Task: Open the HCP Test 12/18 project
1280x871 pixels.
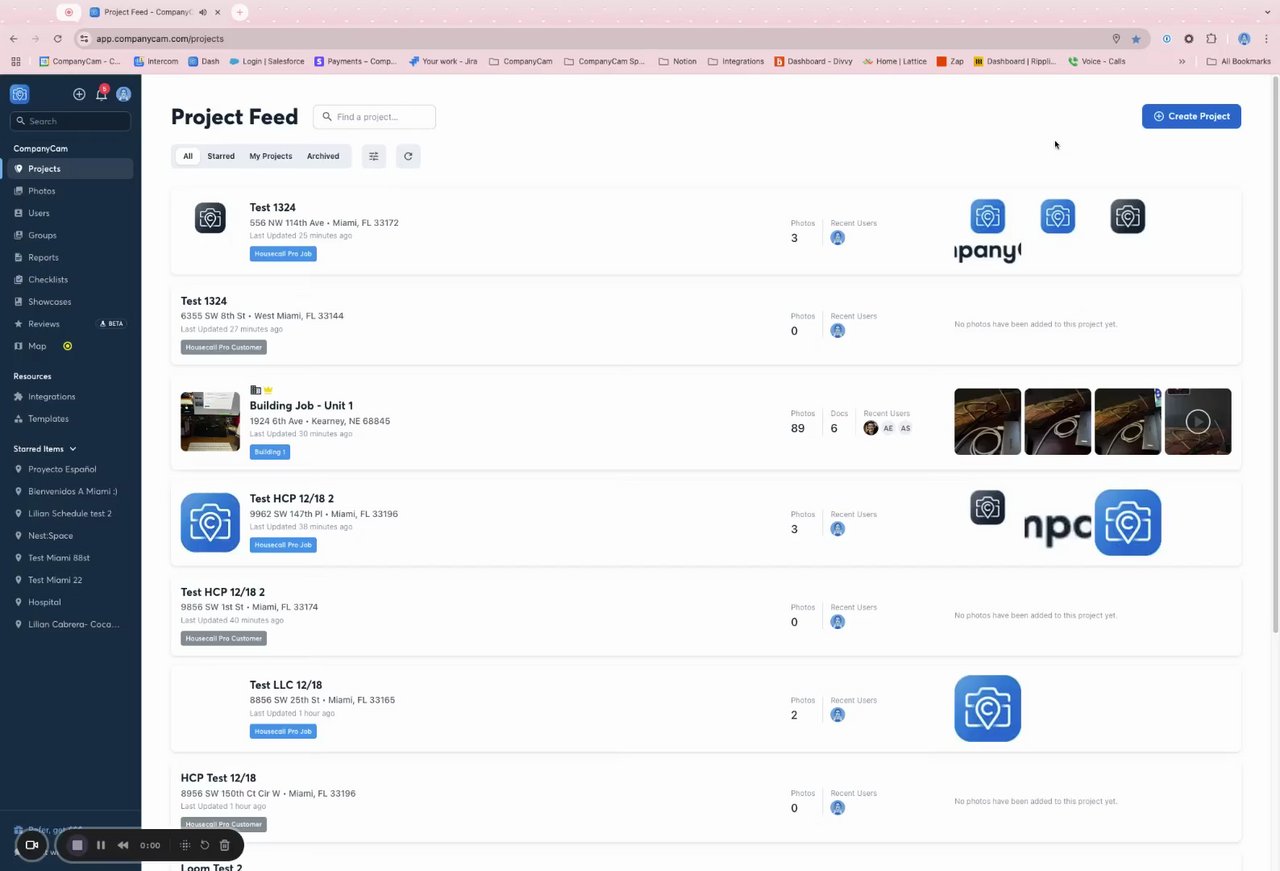Action: tap(218, 778)
